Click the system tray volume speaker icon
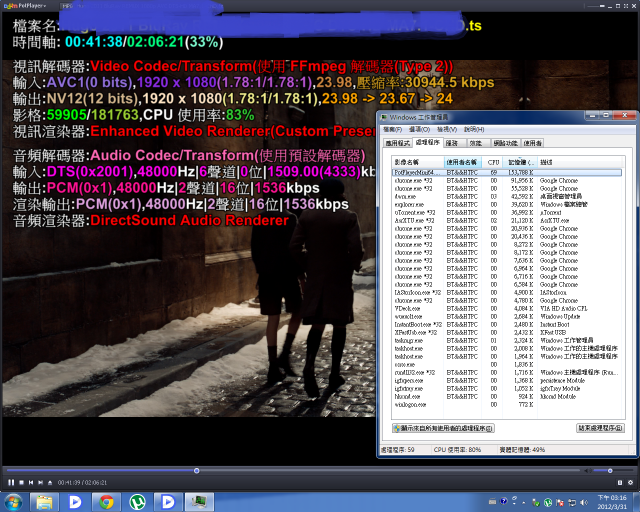640x512 pixels. 584,503
